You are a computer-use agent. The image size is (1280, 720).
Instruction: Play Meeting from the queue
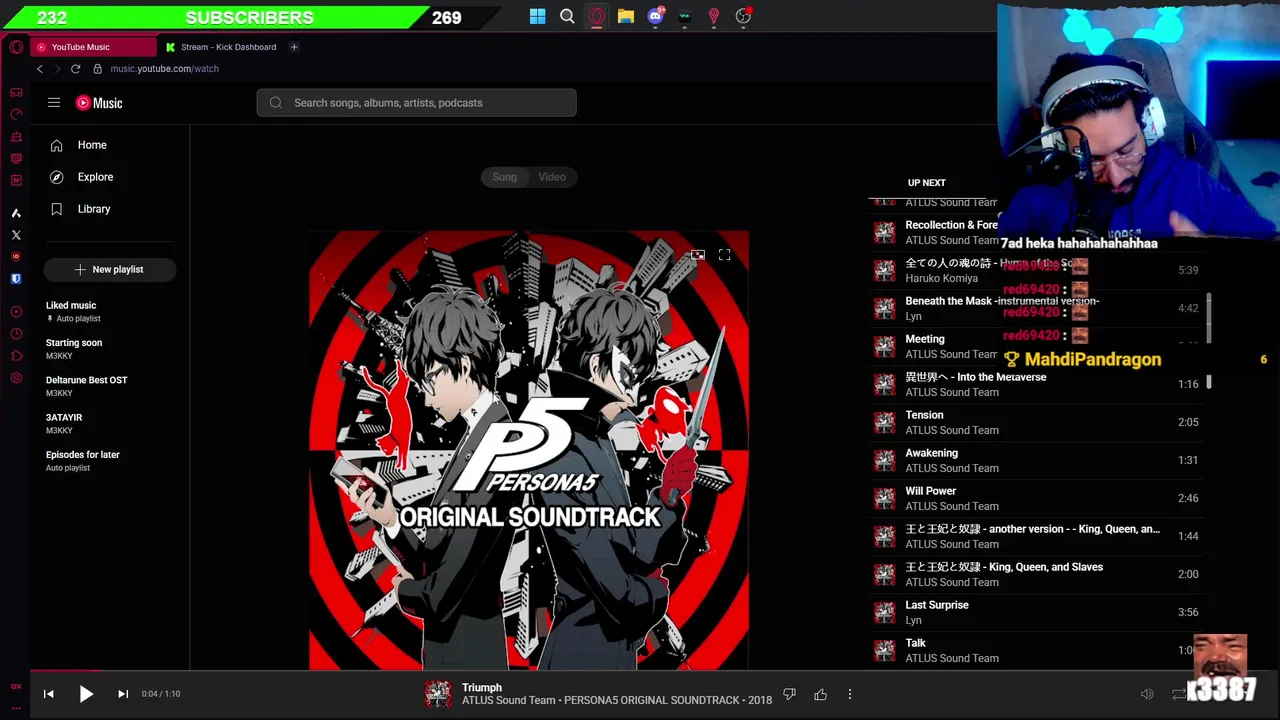click(1038, 346)
